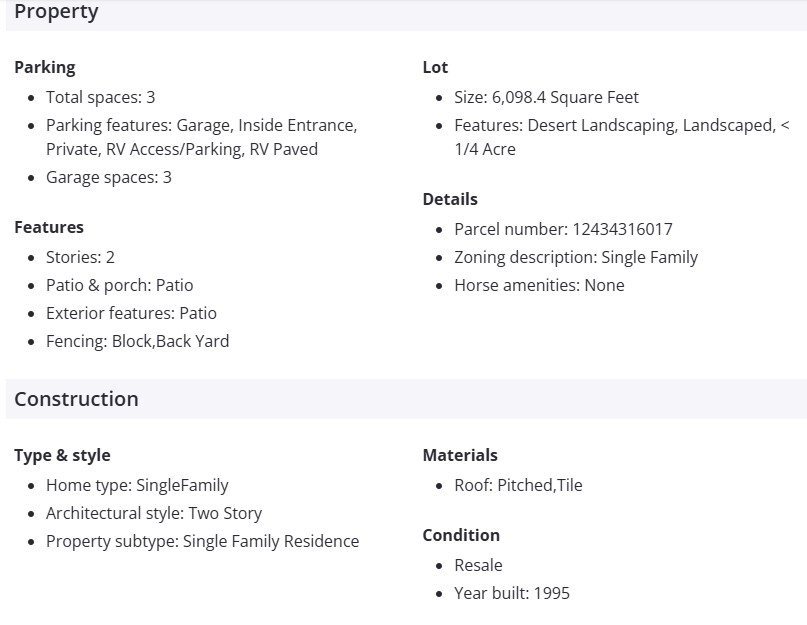807x625 pixels.
Task: Click Parking features list entry
Action: click(x=200, y=137)
